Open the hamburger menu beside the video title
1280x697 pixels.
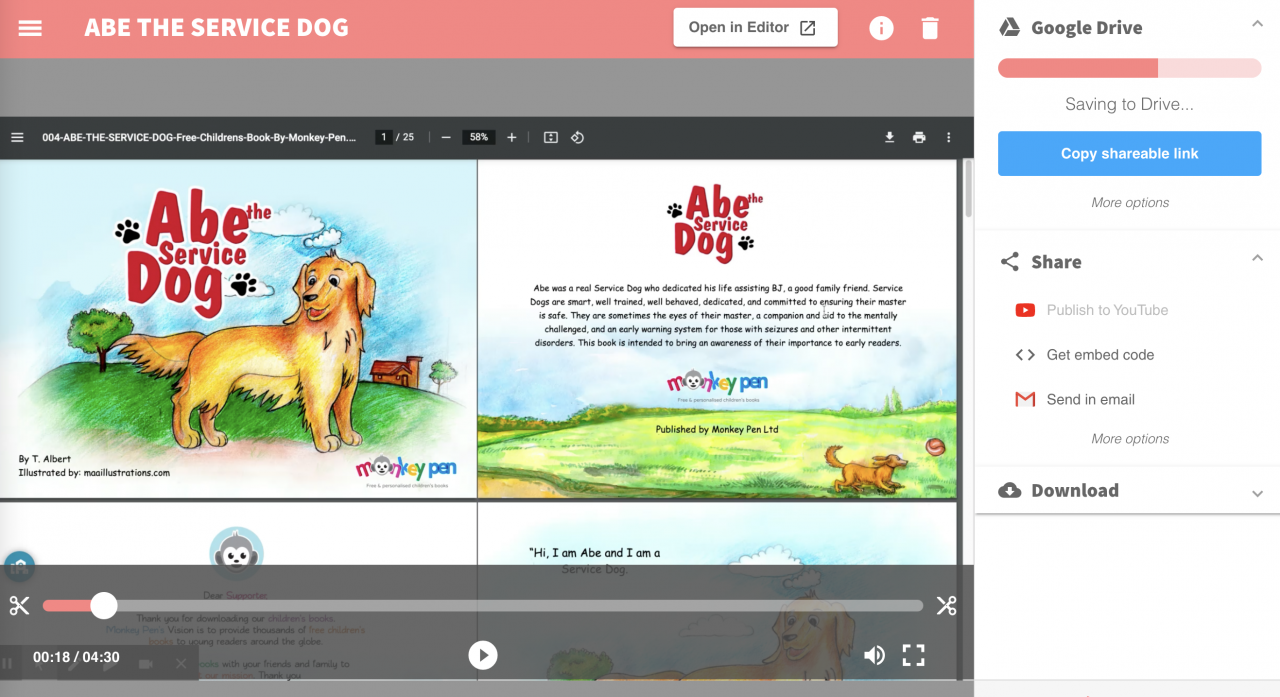(x=30, y=28)
